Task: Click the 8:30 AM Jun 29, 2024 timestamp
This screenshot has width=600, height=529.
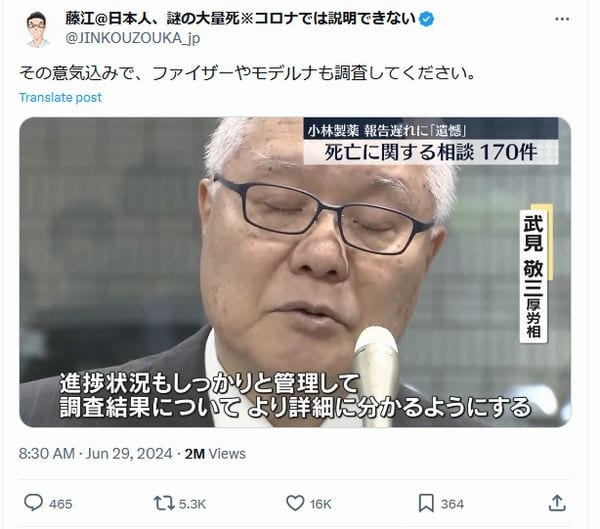Action: point(96,454)
